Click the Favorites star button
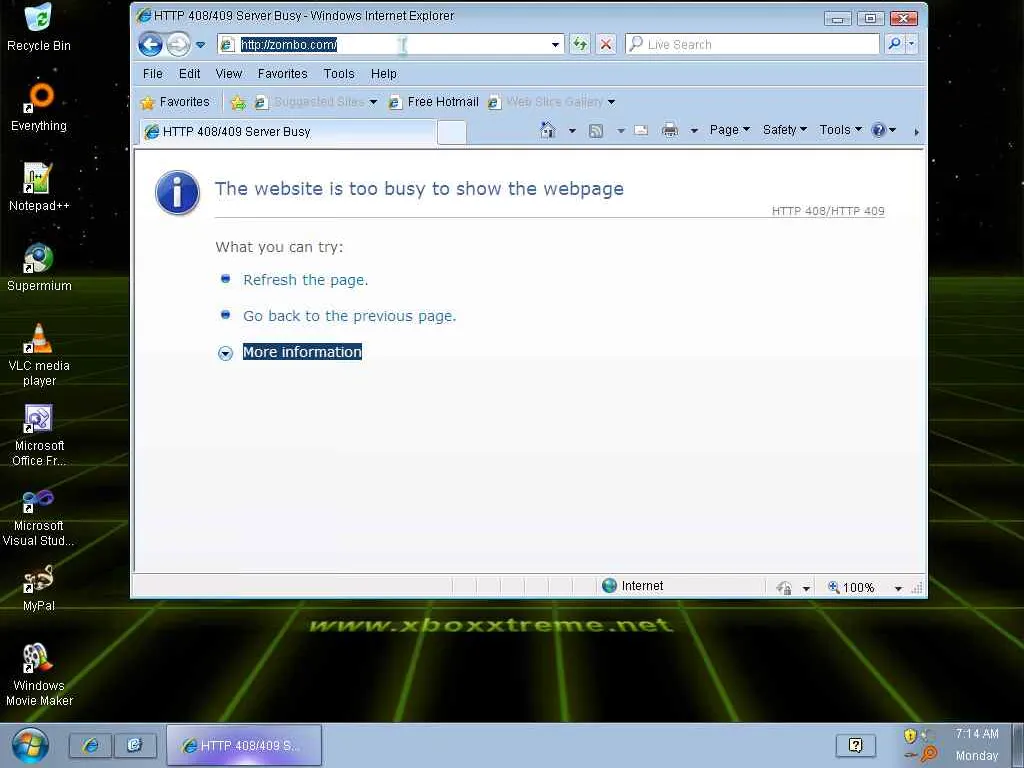This screenshot has height=768, width=1024. coord(176,102)
